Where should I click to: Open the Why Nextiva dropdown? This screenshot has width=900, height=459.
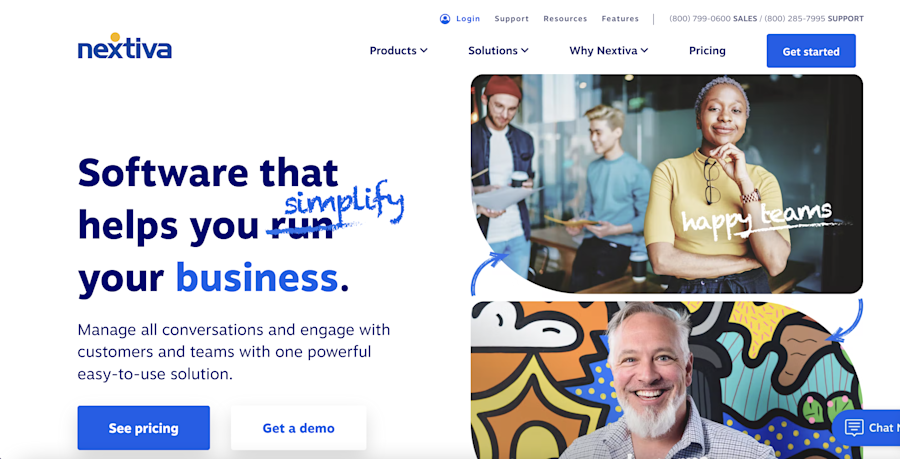608,50
